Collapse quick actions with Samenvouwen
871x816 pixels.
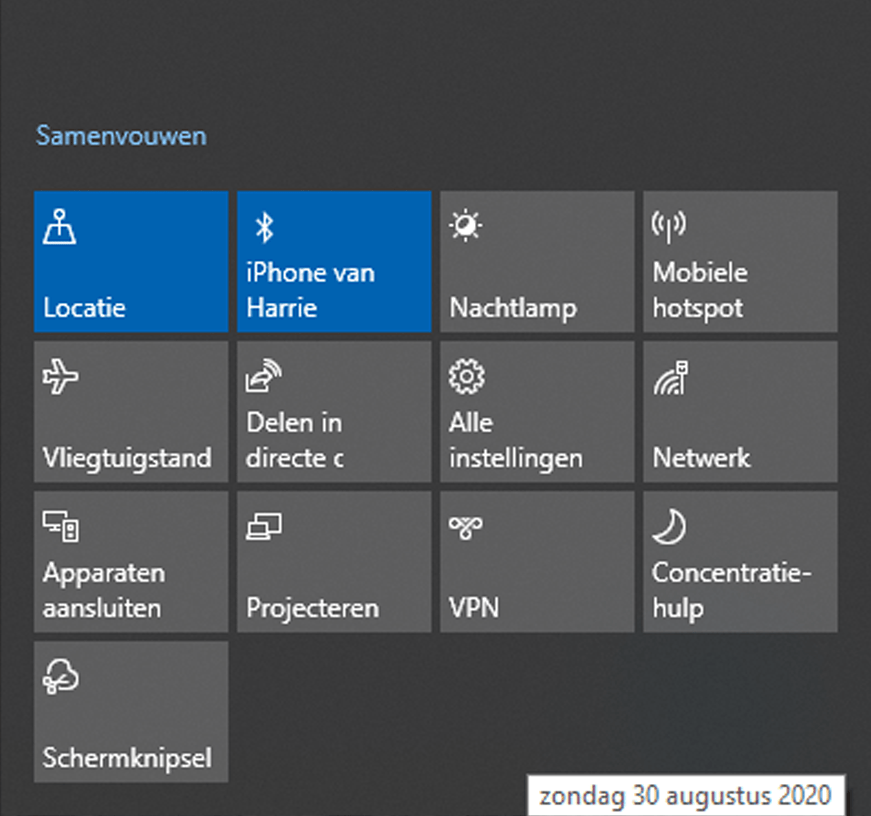click(121, 136)
